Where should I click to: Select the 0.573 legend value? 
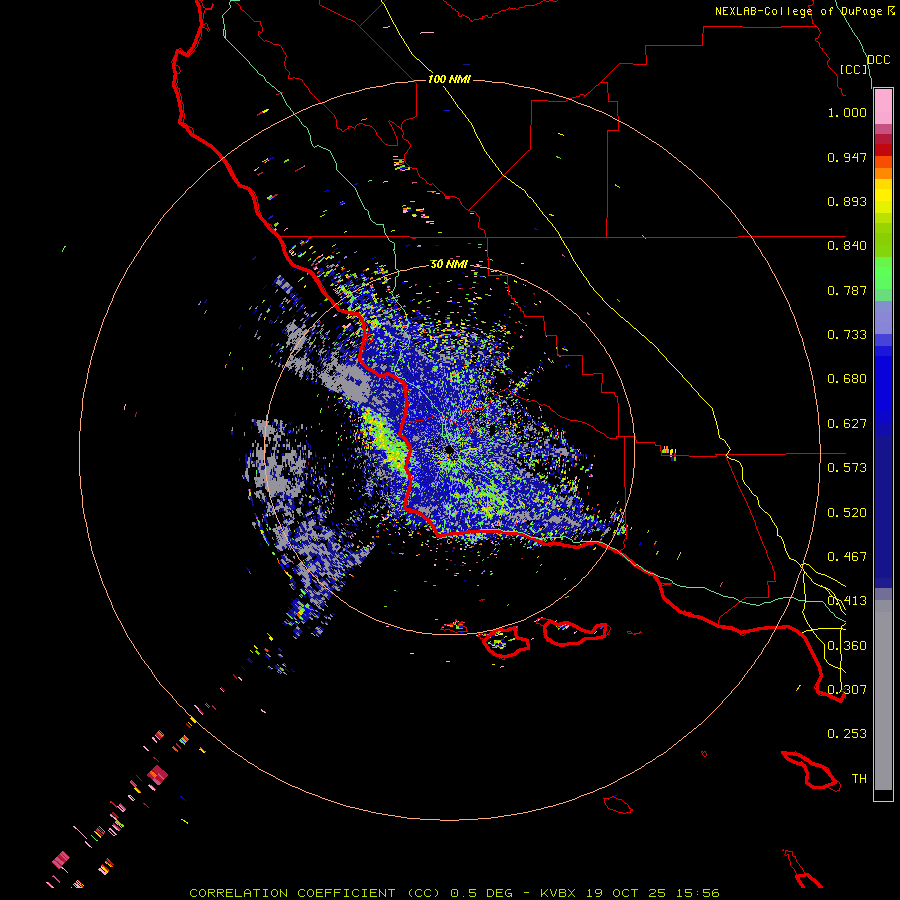coord(847,468)
